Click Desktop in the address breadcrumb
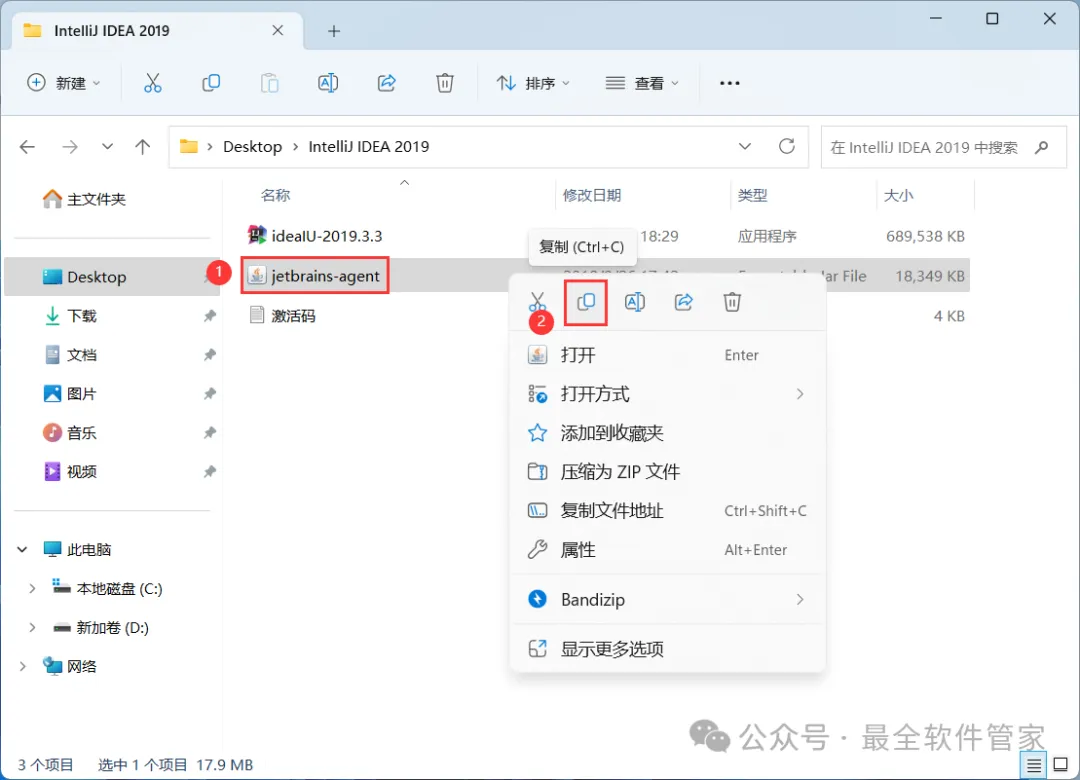Viewport: 1080px width, 780px height. click(x=253, y=147)
